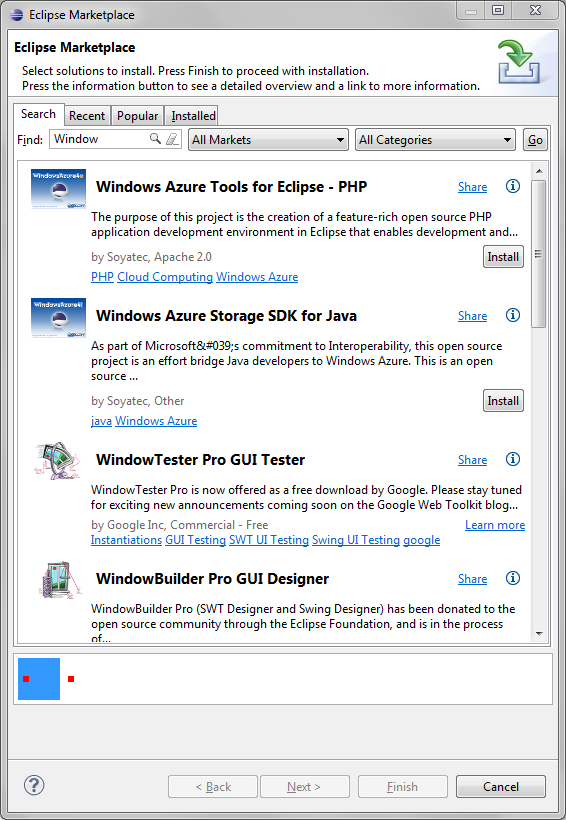Open info for WindowBuilder Pro GUI Designer
The image size is (566, 820).
click(x=513, y=578)
